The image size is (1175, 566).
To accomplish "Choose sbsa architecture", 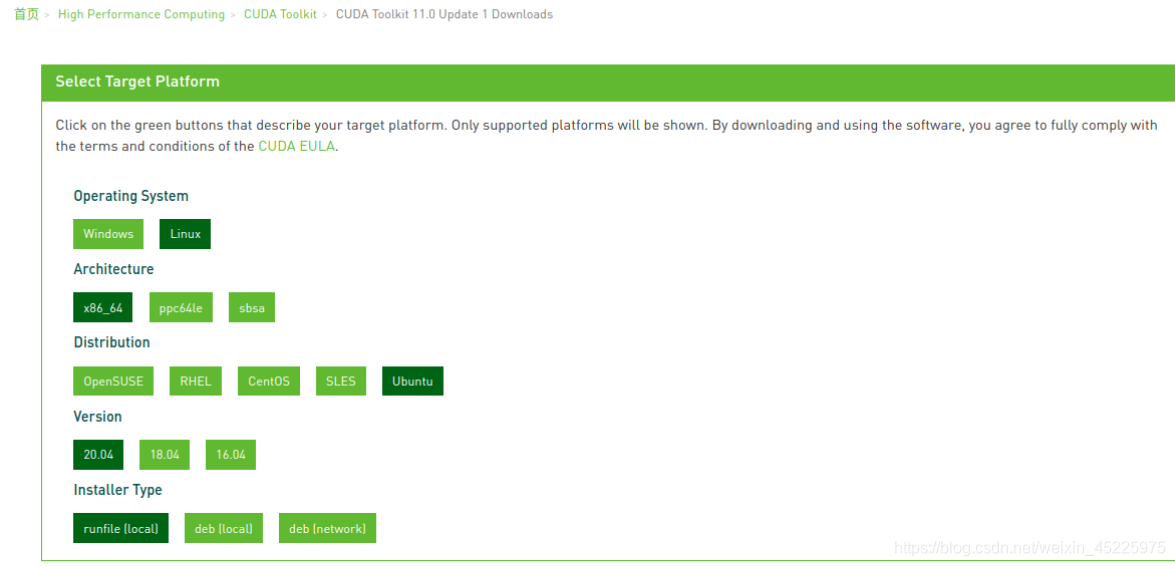I will [252, 307].
